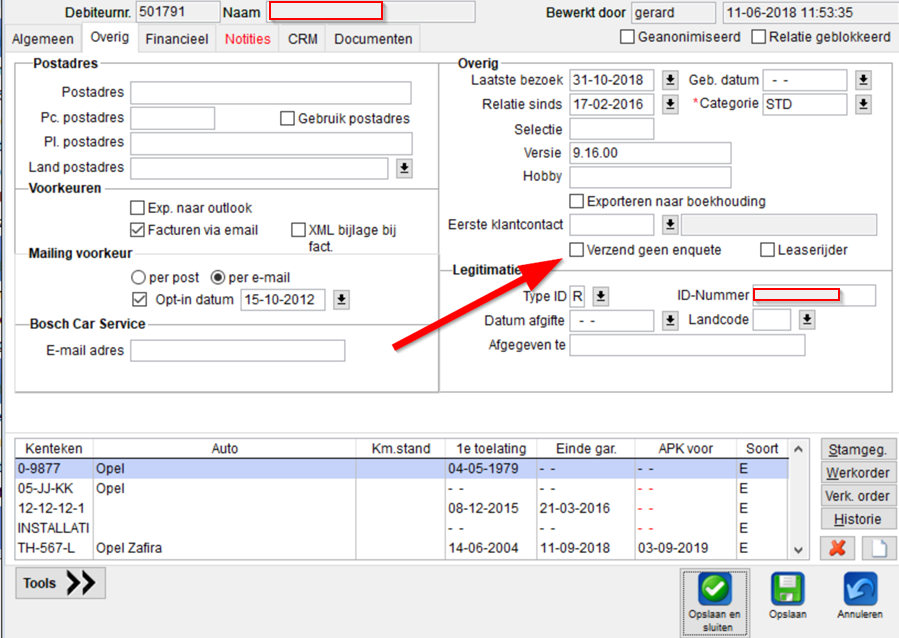Click the Verk. order button

pyautogui.click(x=858, y=496)
